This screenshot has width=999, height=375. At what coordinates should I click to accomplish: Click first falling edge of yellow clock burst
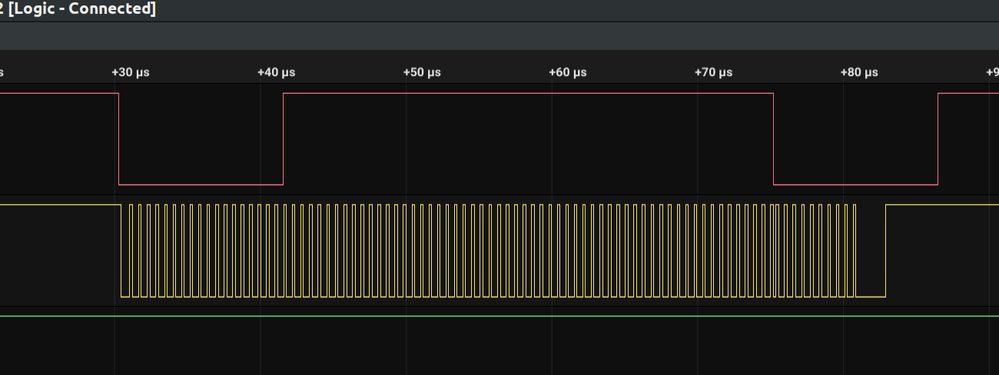[x=121, y=251]
